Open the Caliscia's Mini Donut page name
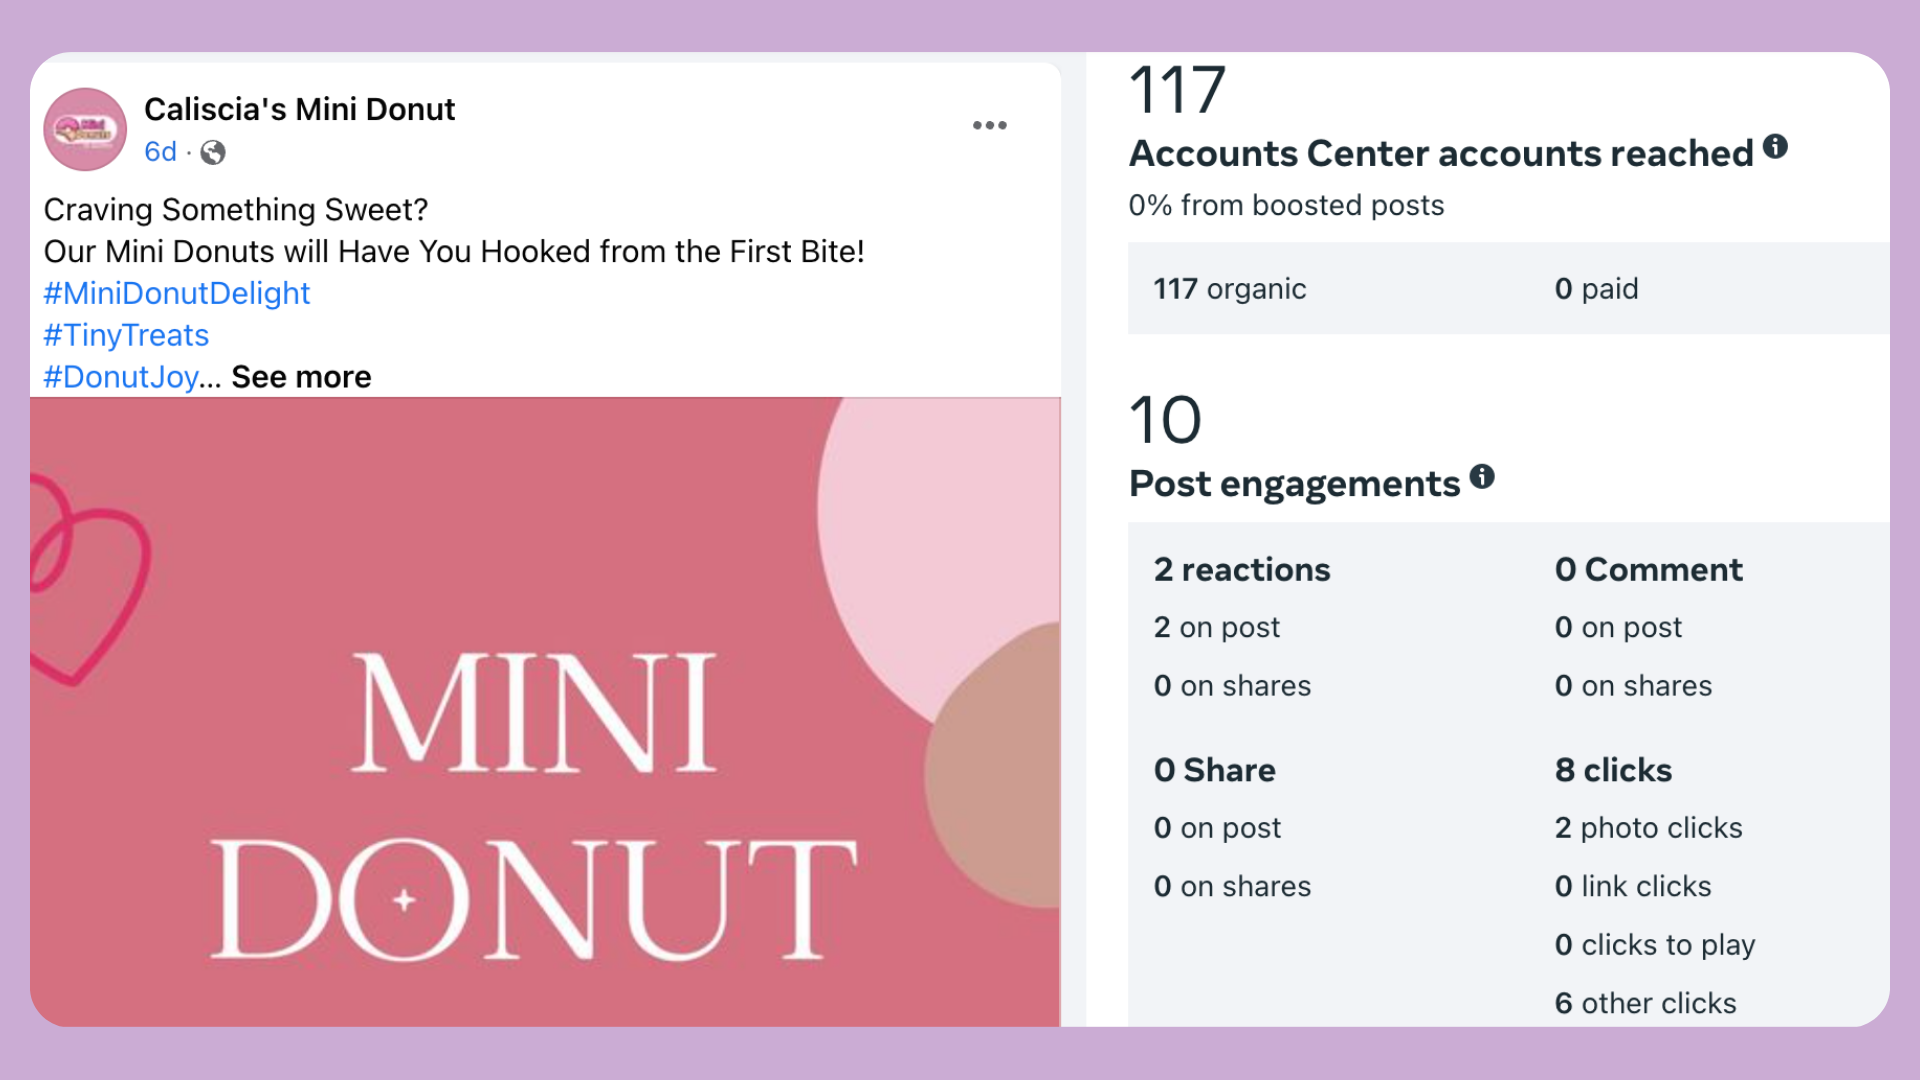Screen dimensions: 1920x1080 [299, 109]
